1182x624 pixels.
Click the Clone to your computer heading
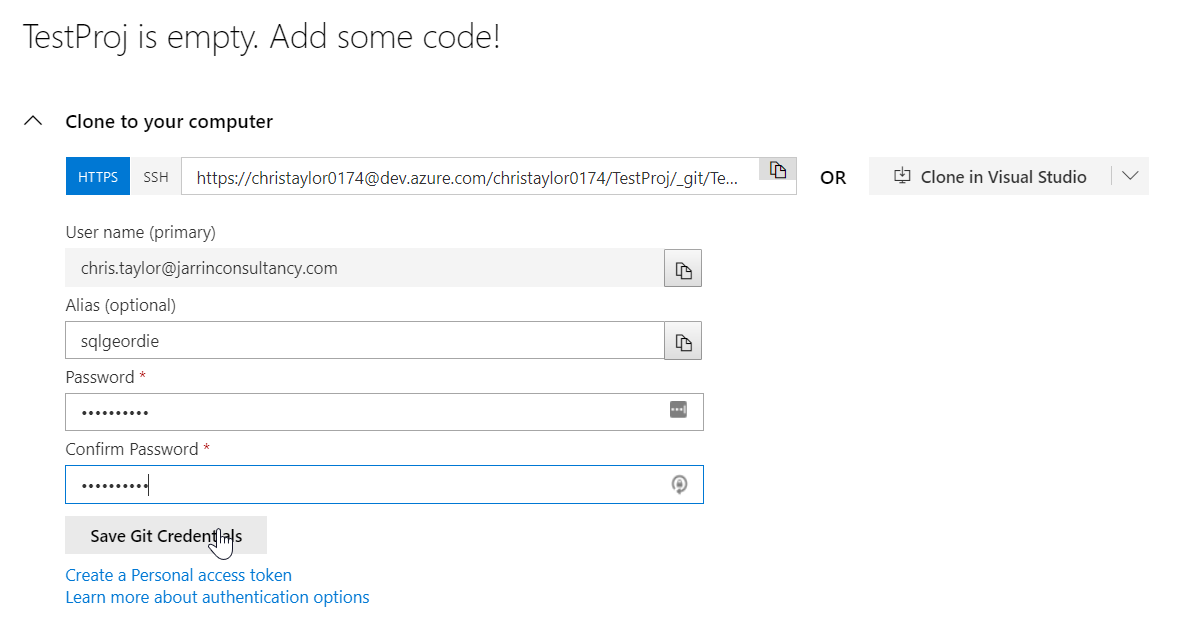pos(169,121)
